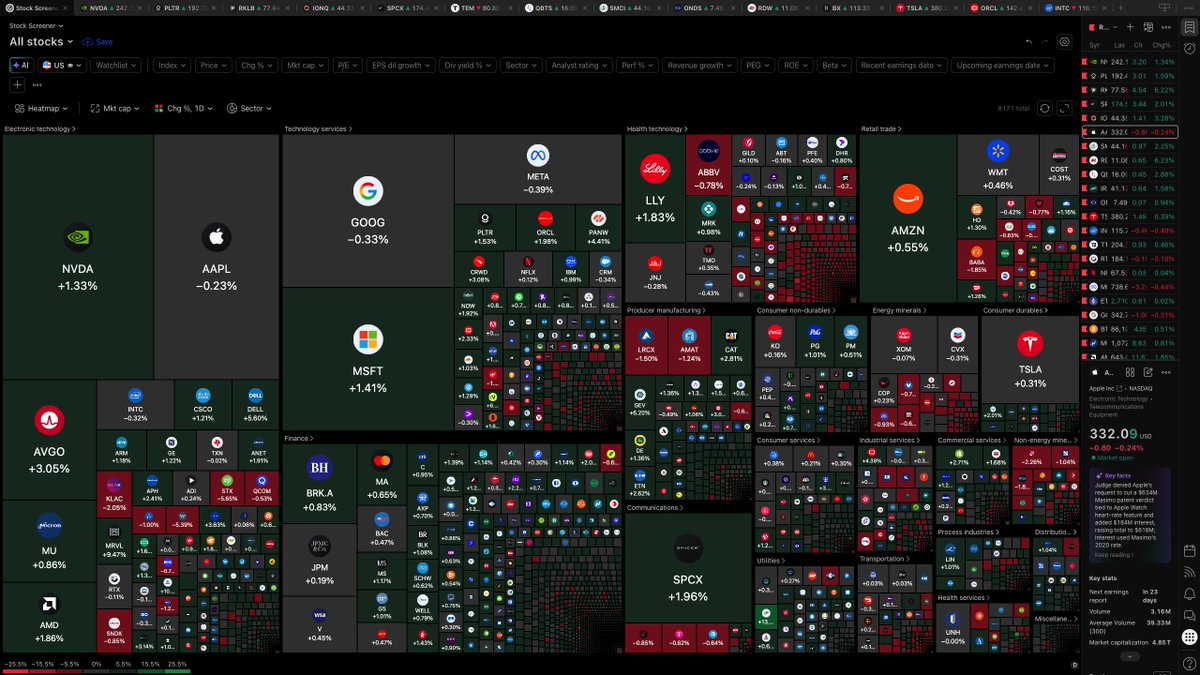Add a new filter with plus button
Viewport: 1200px width, 675px height.
17,85
